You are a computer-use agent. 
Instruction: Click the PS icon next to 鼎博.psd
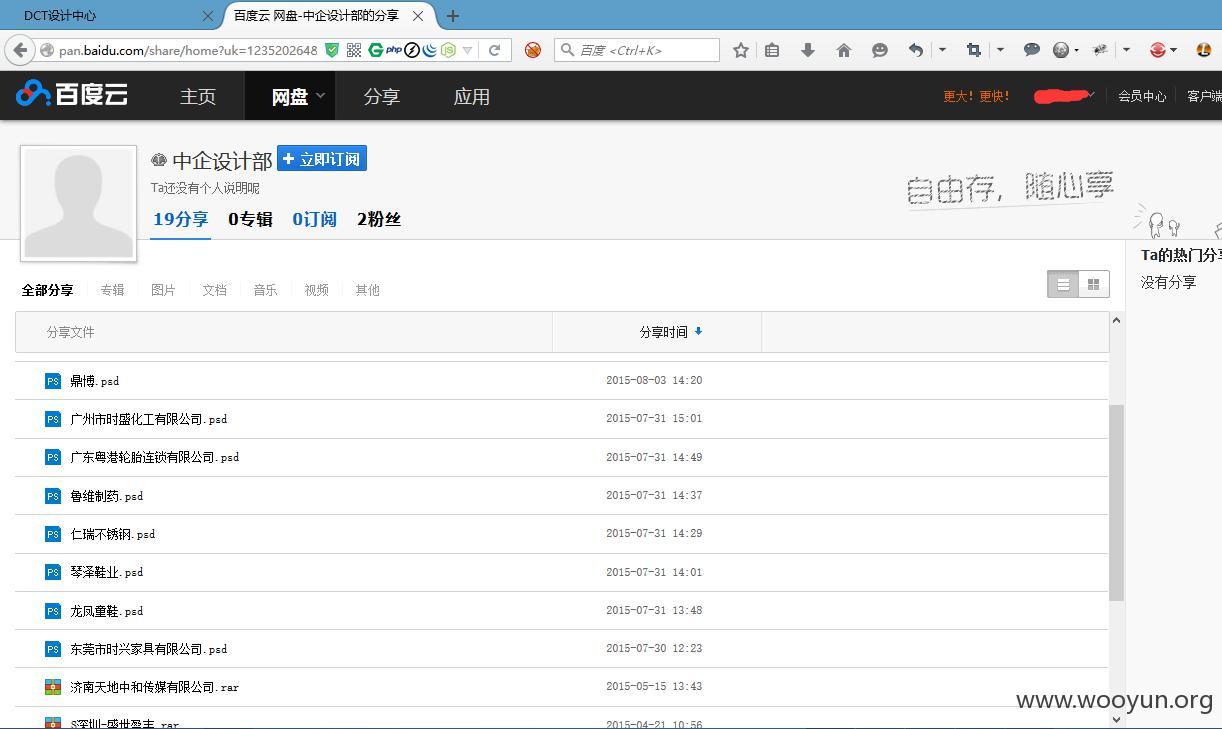point(53,381)
